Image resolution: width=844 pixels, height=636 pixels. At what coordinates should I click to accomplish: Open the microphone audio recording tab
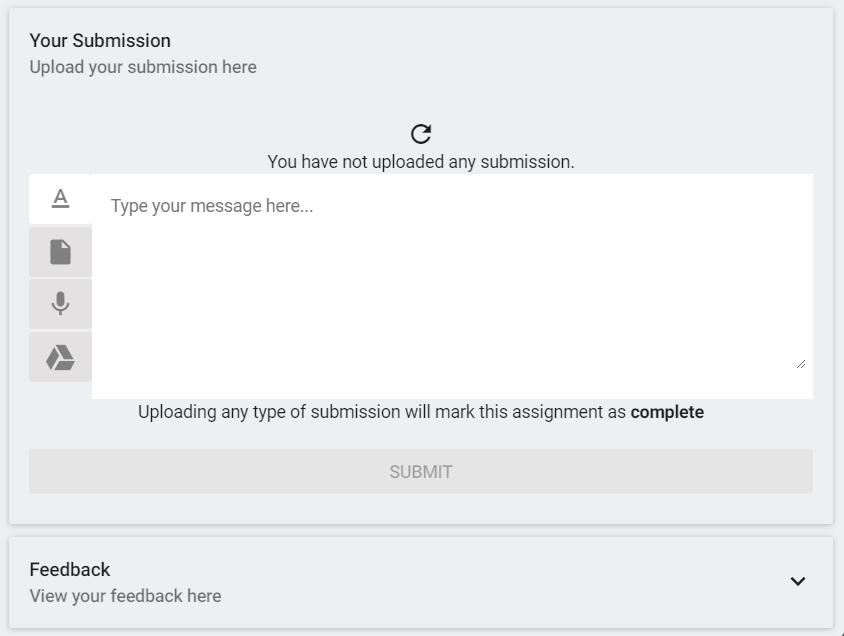[x=60, y=304]
